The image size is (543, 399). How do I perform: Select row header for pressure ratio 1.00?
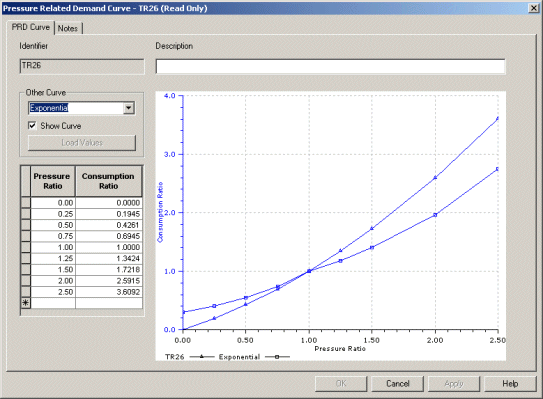tap(26, 247)
